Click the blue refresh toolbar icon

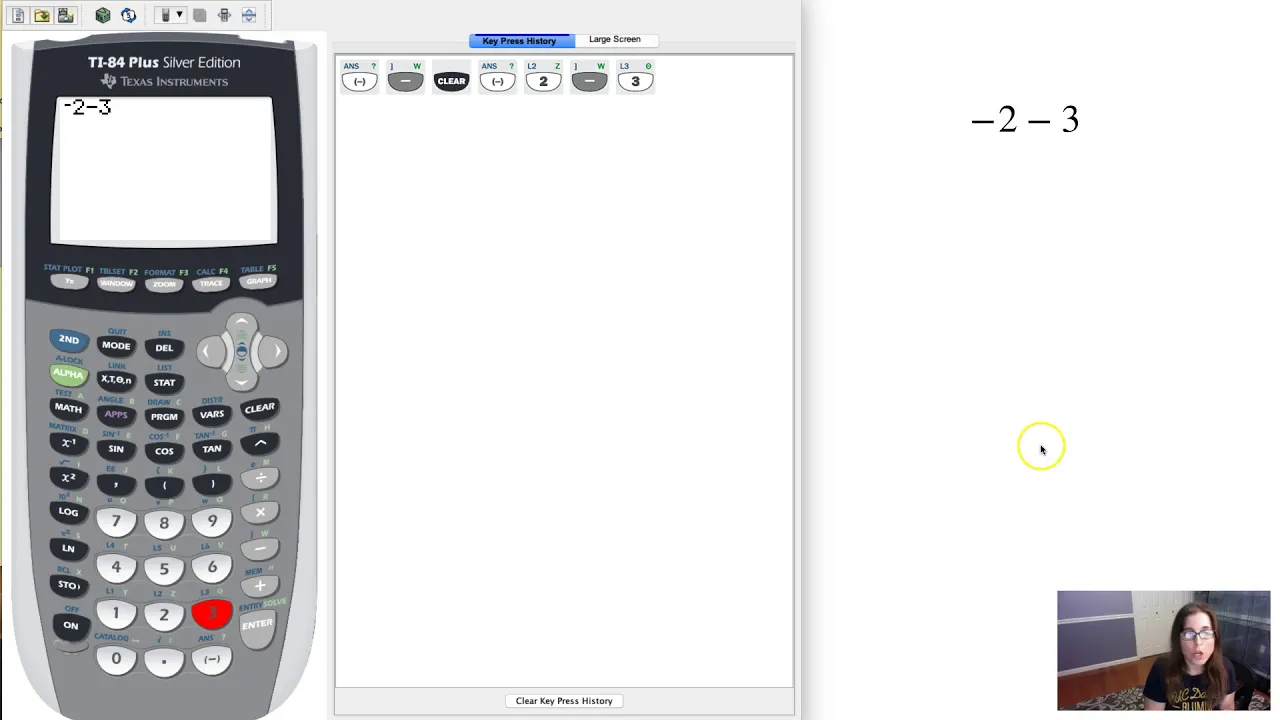tap(128, 15)
